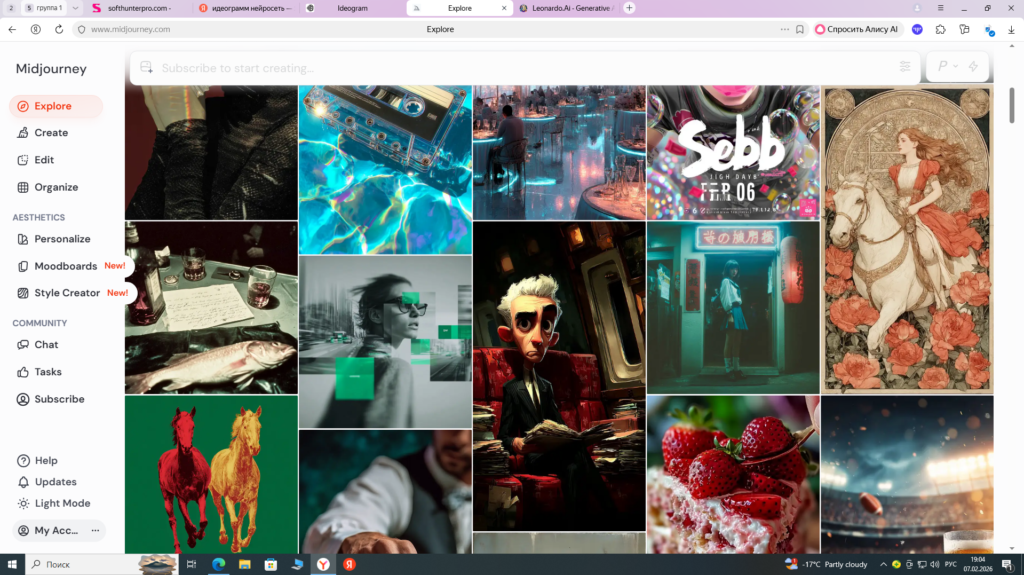Click Спросить Алису AI button
The width and height of the screenshot is (1024, 575).
857,29
